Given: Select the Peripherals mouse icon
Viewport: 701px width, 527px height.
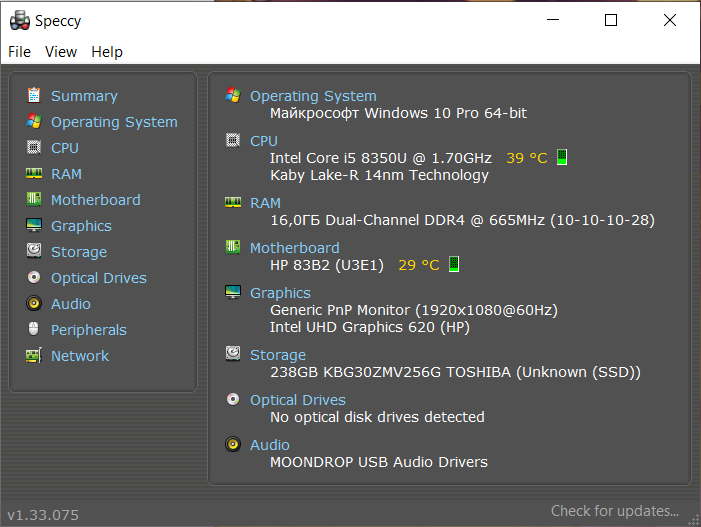Looking at the screenshot, I should pyautogui.click(x=34, y=329).
